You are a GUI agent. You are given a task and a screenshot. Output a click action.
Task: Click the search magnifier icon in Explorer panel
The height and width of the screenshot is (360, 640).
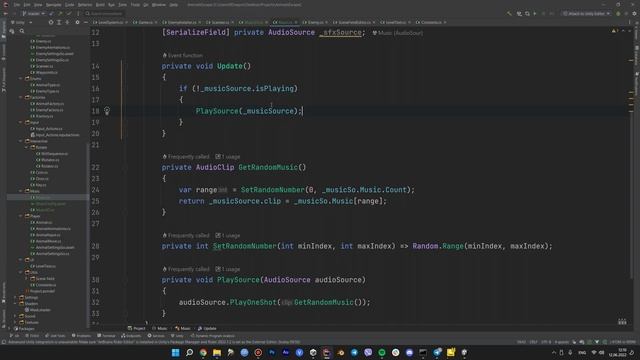(22, 31)
